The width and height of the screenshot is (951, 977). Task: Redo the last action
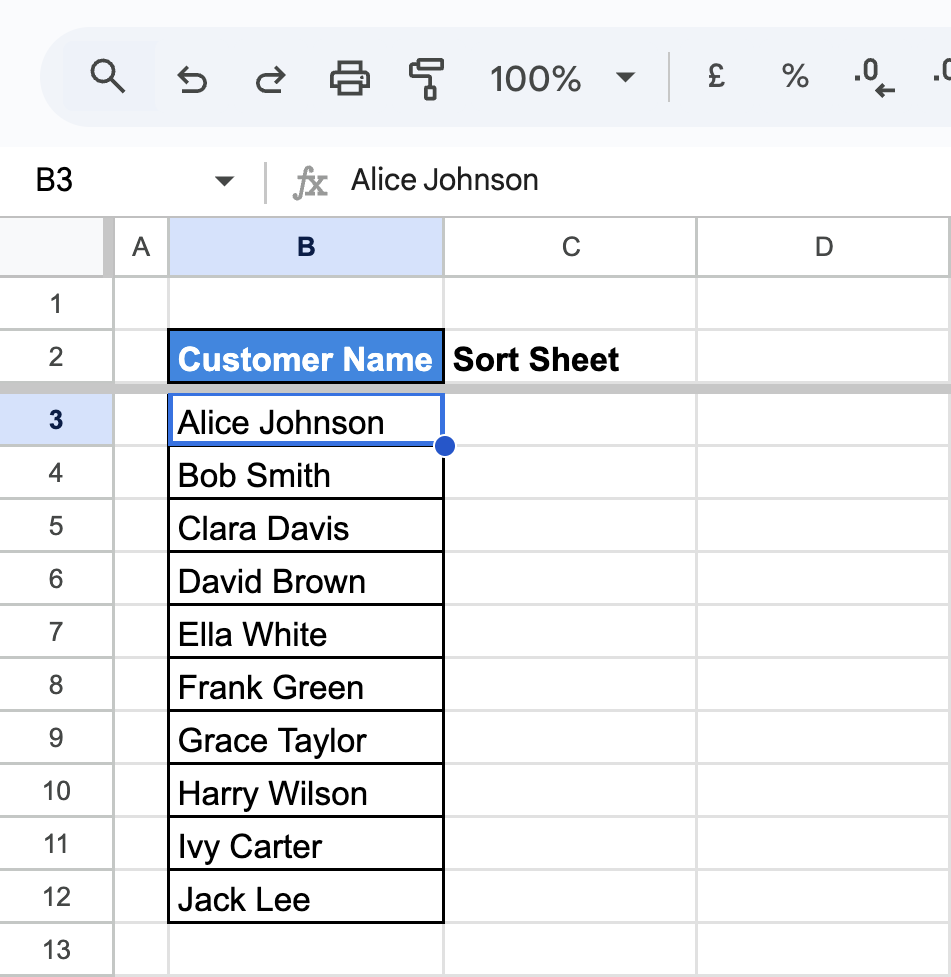tap(270, 79)
